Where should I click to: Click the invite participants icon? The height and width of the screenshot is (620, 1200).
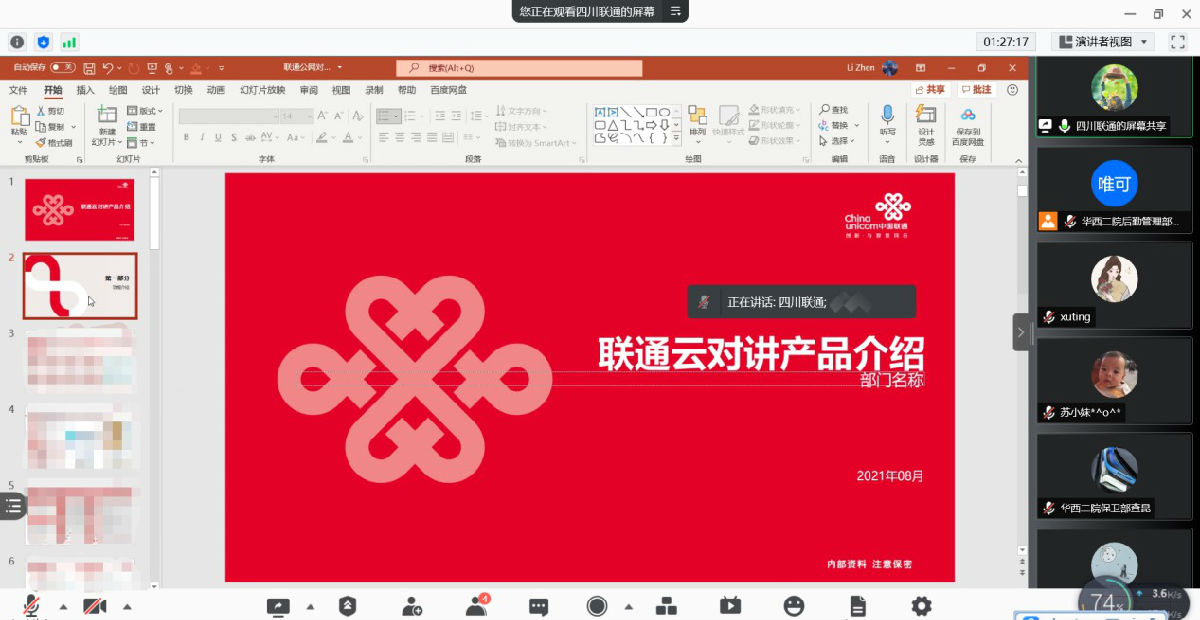point(412,606)
